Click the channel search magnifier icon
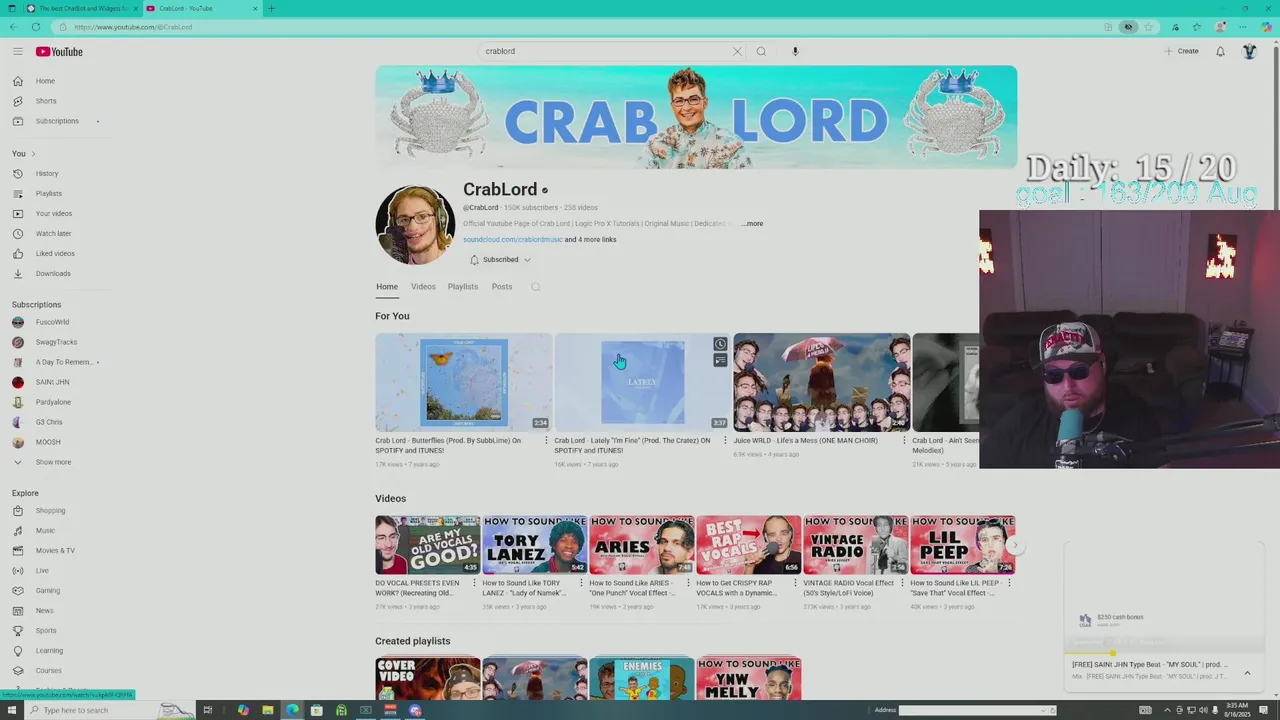1280x720 pixels. click(536, 287)
